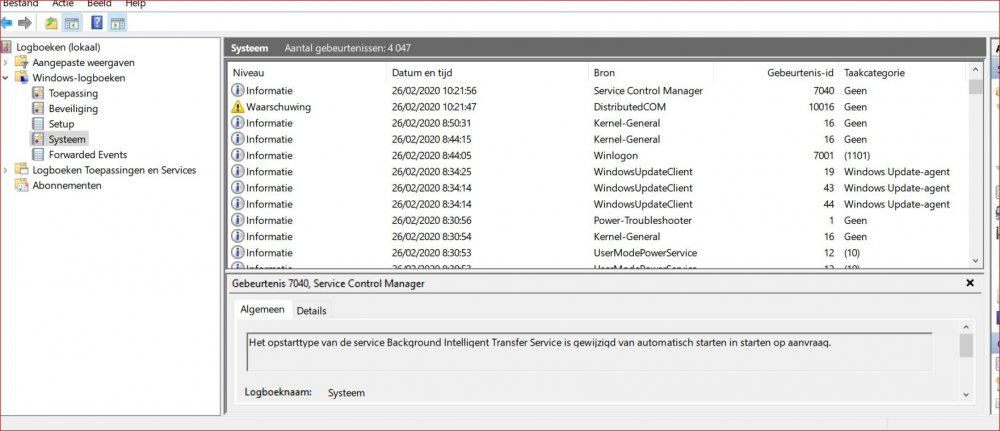Click the Forward arrow toolbar icon
This screenshot has height=431, width=1000.
[25, 22]
